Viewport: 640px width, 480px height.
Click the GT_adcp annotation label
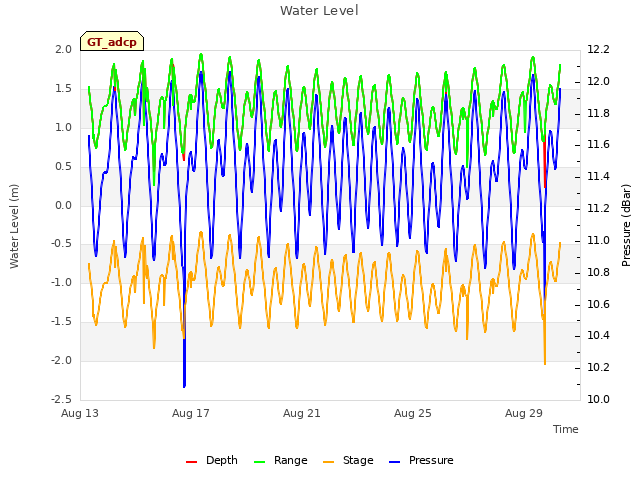coord(112,42)
